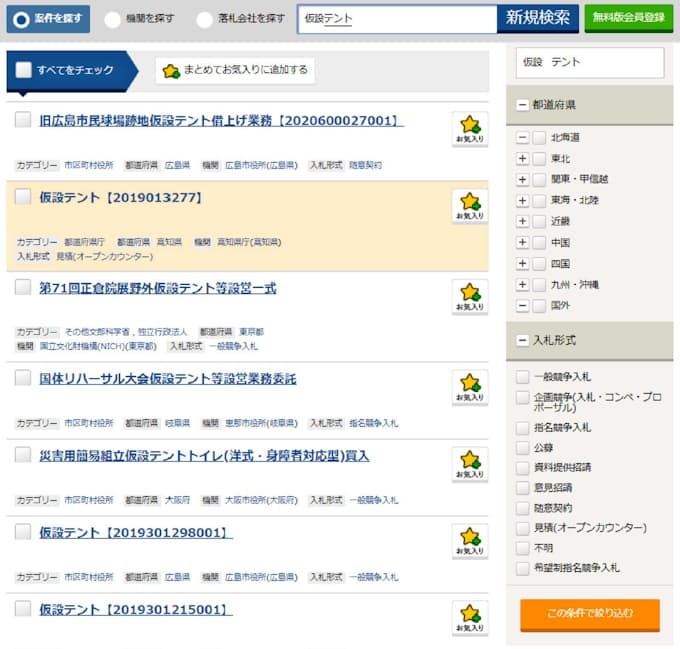
Task: Favorite the 国体リハーサル大会仮設テント等設営業務委託 listing
Action: click(x=469, y=388)
